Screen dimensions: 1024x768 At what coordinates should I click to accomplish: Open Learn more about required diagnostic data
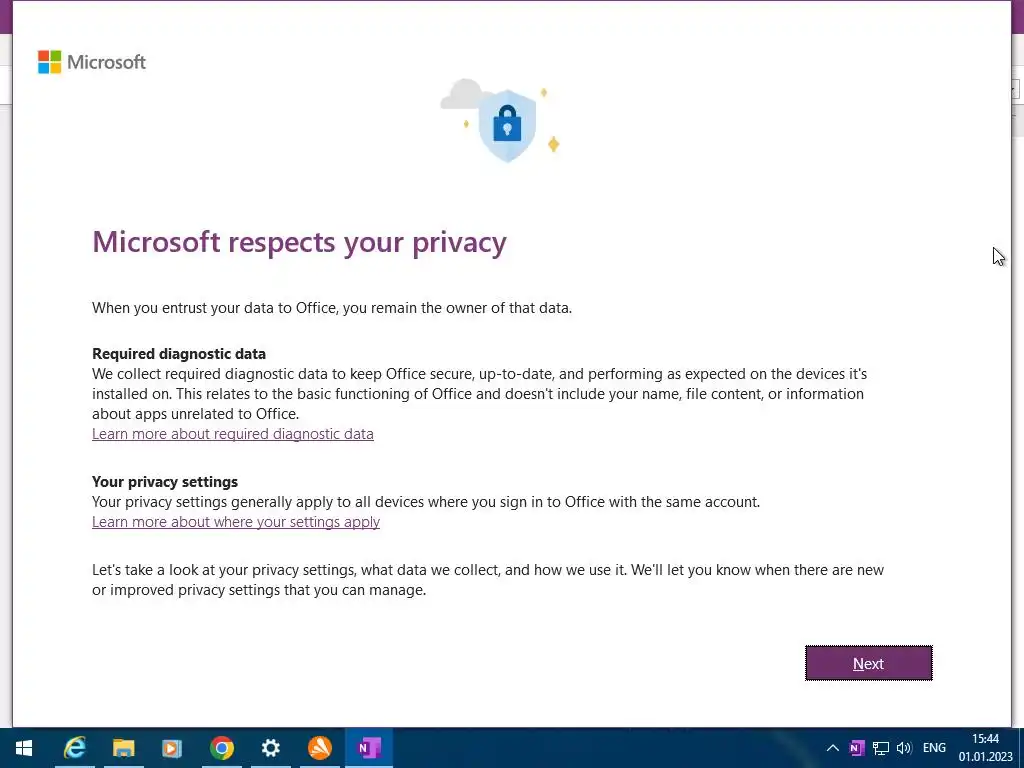pos(232,434)
